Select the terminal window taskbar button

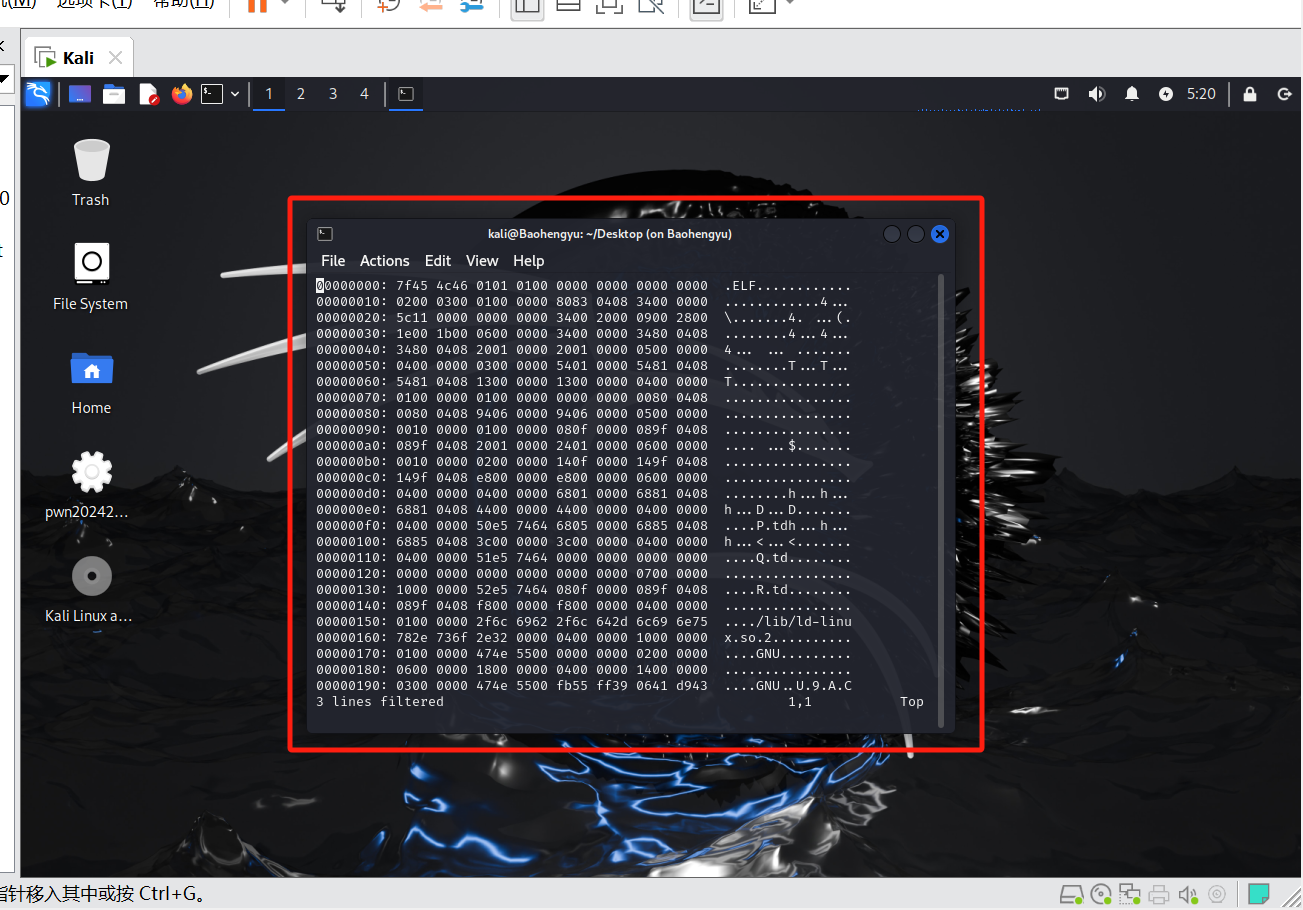405,94
